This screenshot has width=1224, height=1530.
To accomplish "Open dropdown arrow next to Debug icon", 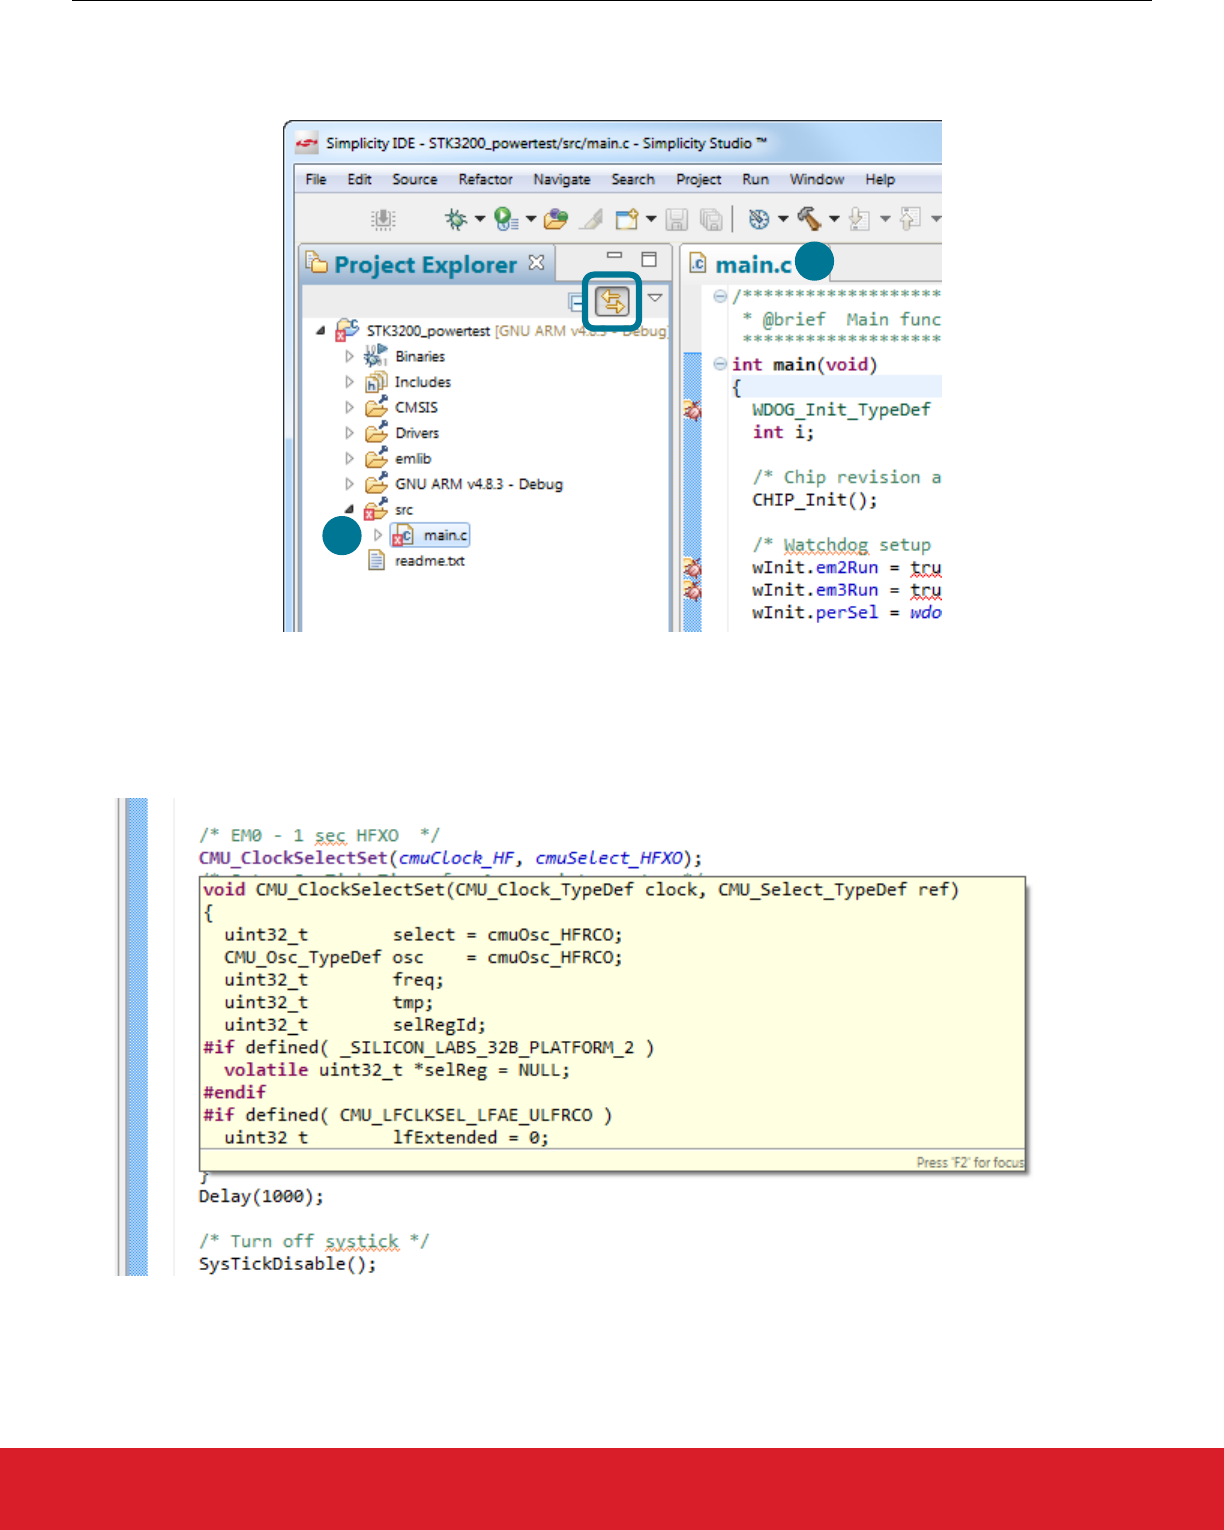I will click(x=480, y=219).
